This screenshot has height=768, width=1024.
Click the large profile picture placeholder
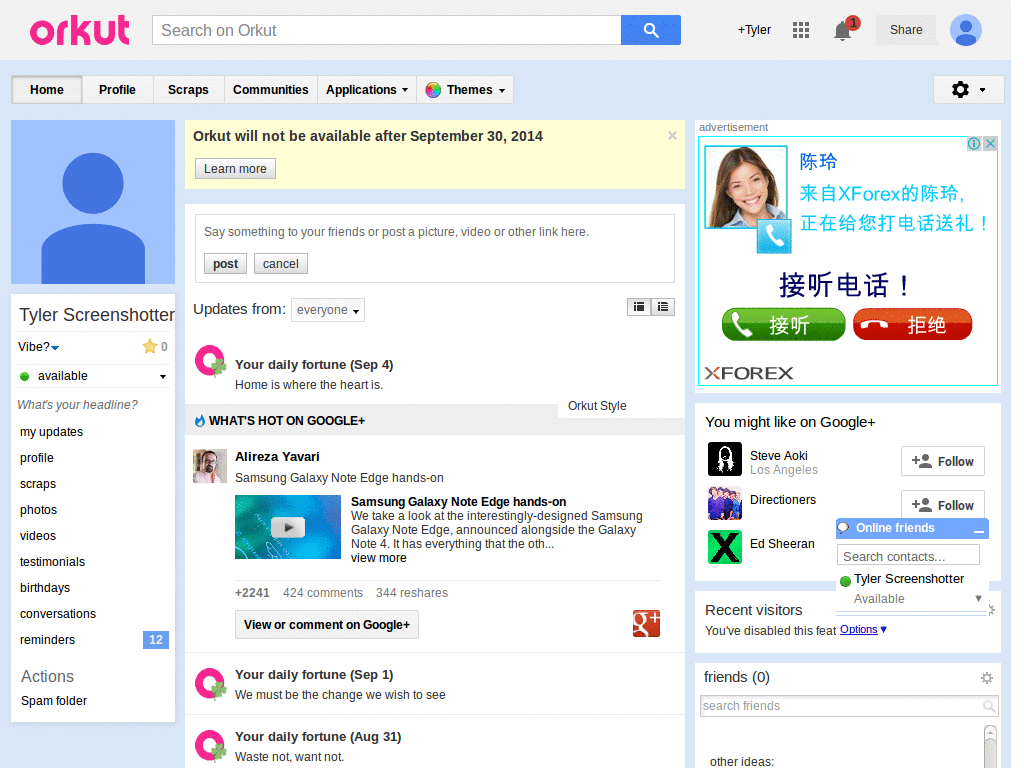93,202
